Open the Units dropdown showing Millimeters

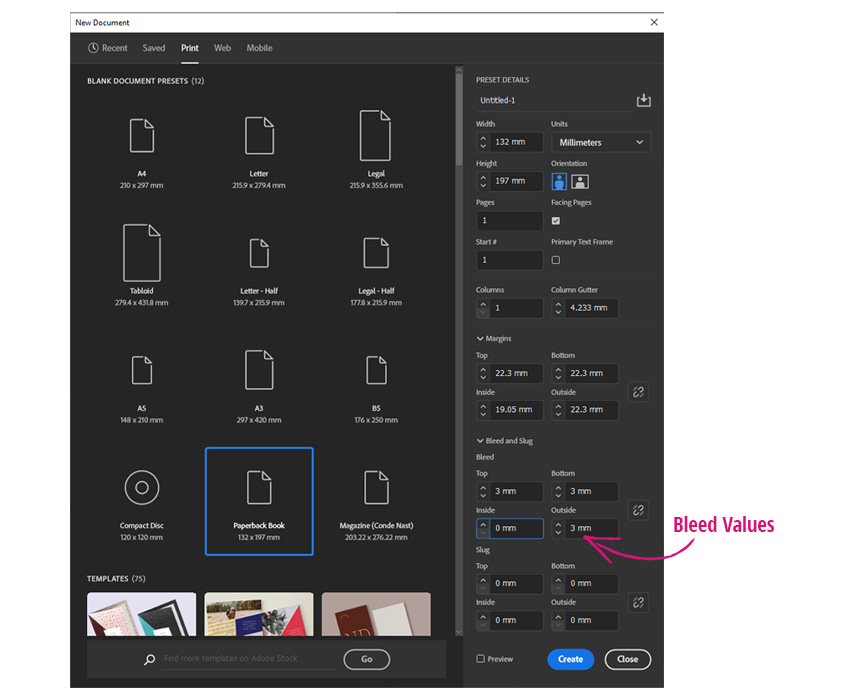point(601,143)
